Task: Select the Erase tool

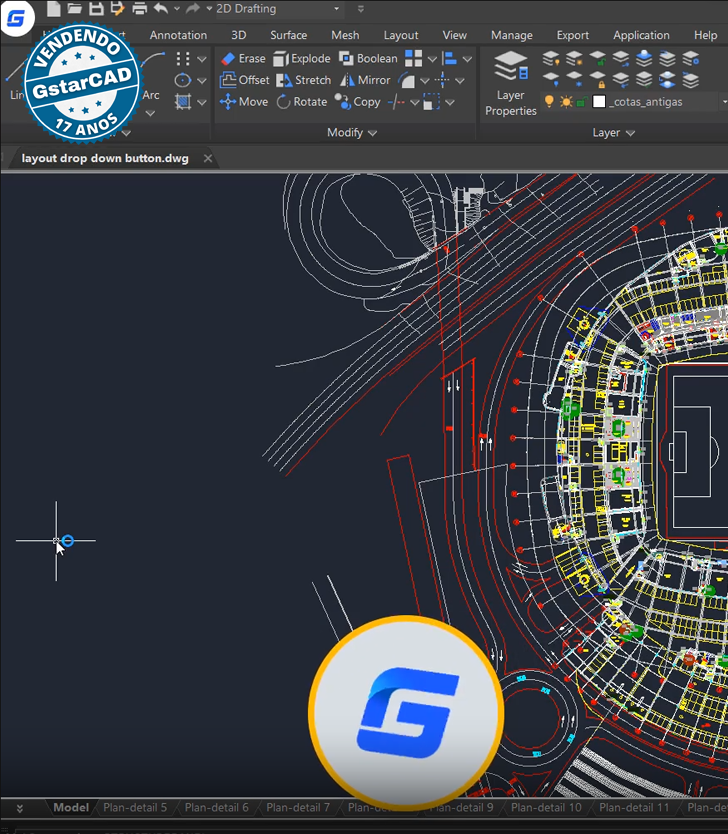Action: point(243,59)
